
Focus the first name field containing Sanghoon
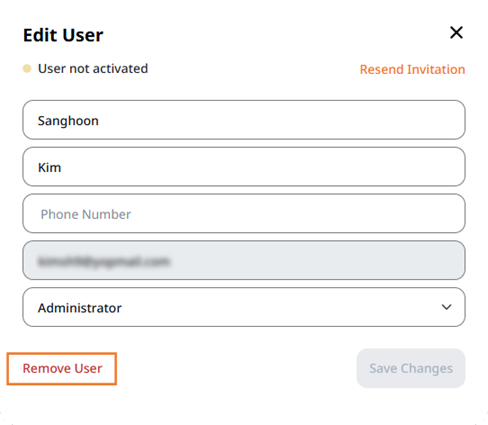[x=244, y=120]
